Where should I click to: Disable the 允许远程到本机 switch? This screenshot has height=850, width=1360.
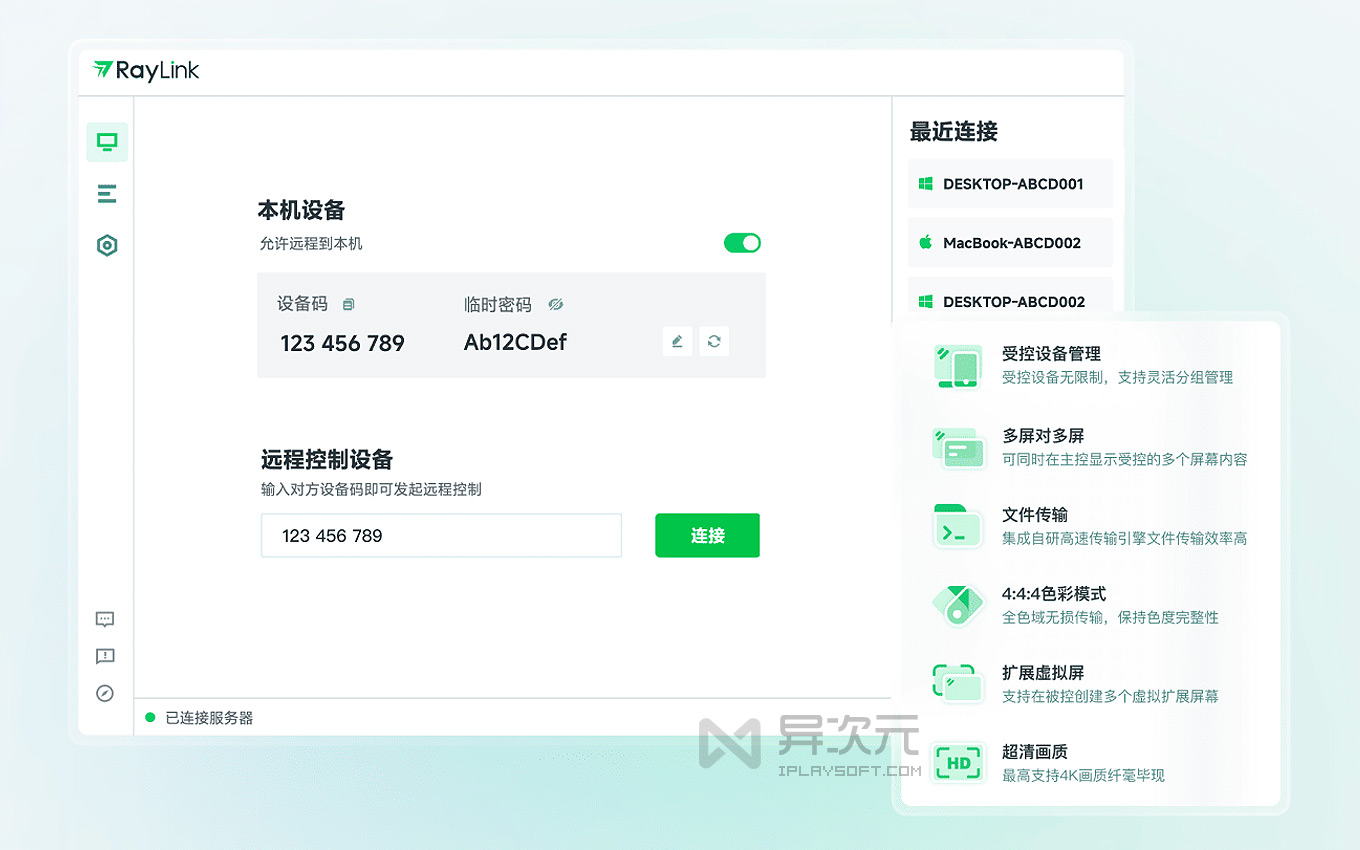pyautogui.click(x=742, y=242)
